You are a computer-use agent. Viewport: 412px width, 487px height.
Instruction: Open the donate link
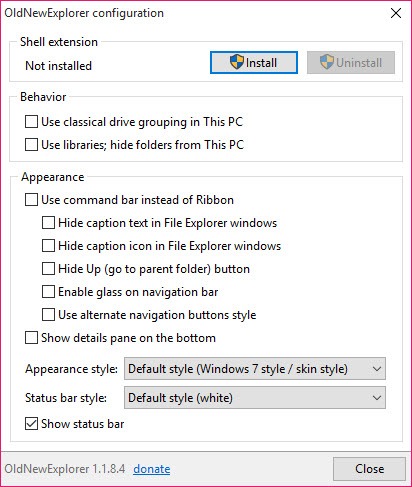tap(152, 469)
